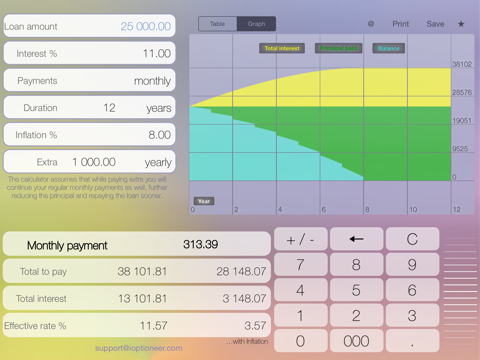Tap the decimal point key
The width and height of the screenshot is (480, 360).
pos(412,341)
